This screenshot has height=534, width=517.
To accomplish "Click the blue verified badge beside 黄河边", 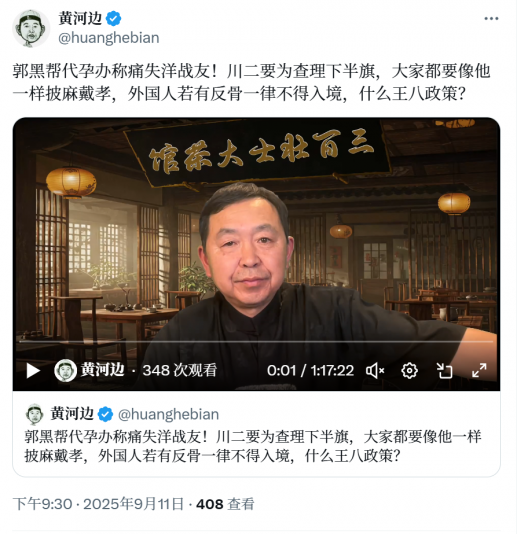I will coord(113,18).
